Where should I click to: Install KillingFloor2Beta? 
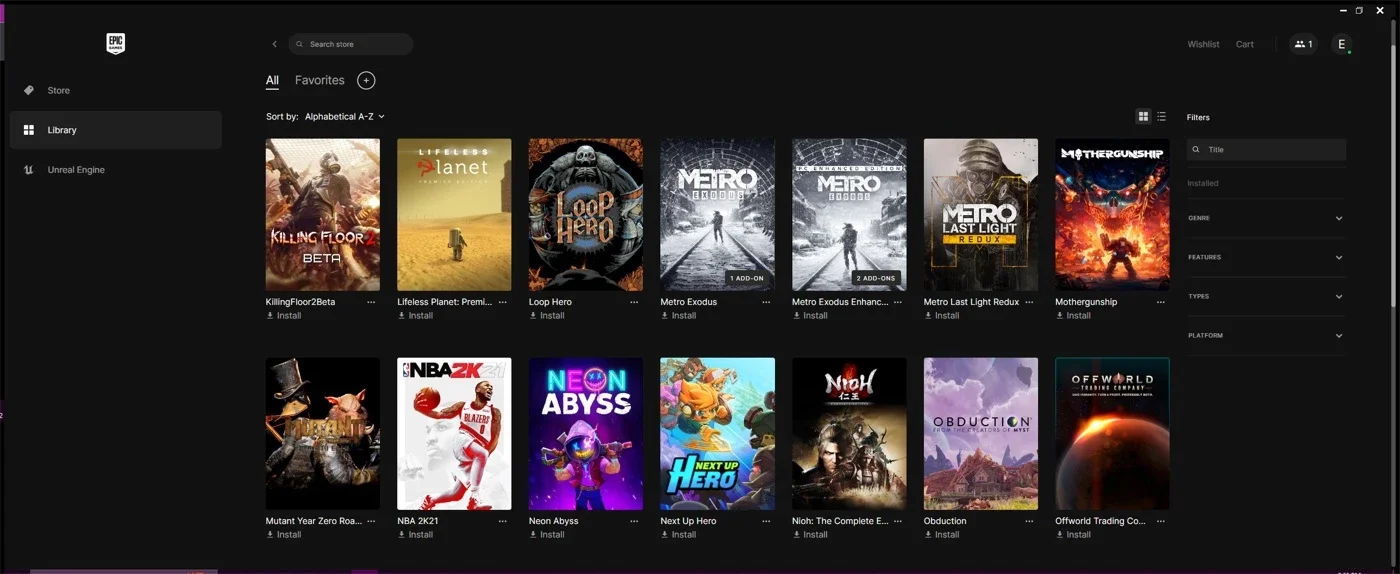click(x=284, y=316)
